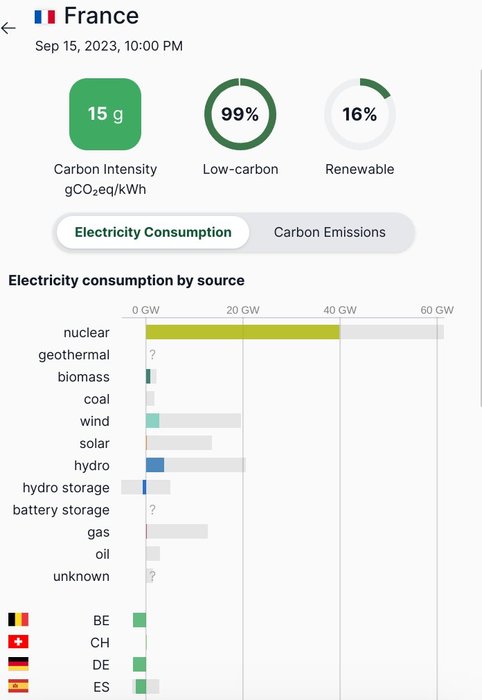Click the Belgium flag icon next to BE
Screen dimensions: 482x700
(x=18, y=619)
